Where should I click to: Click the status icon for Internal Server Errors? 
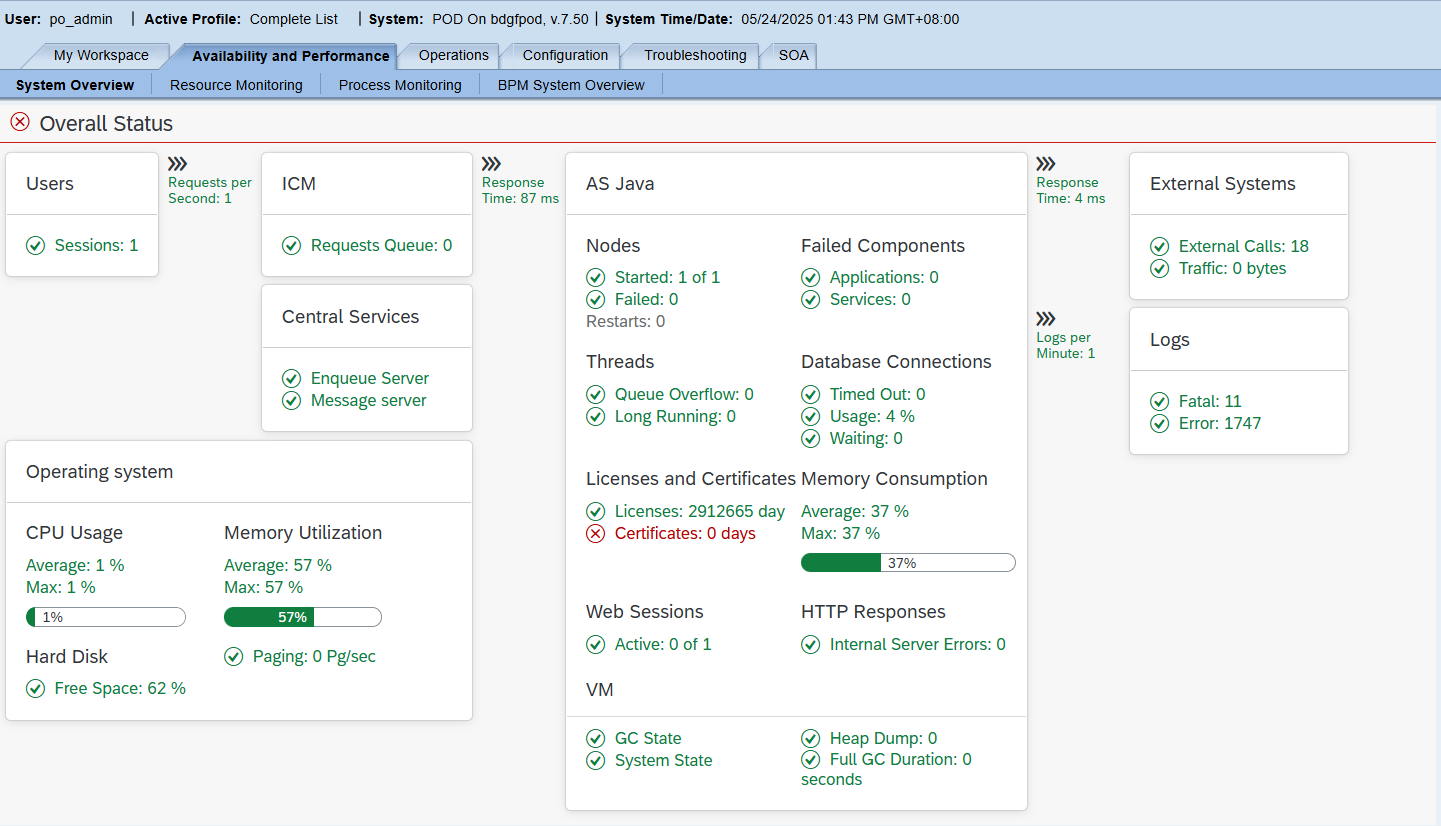tap(811, 644)
